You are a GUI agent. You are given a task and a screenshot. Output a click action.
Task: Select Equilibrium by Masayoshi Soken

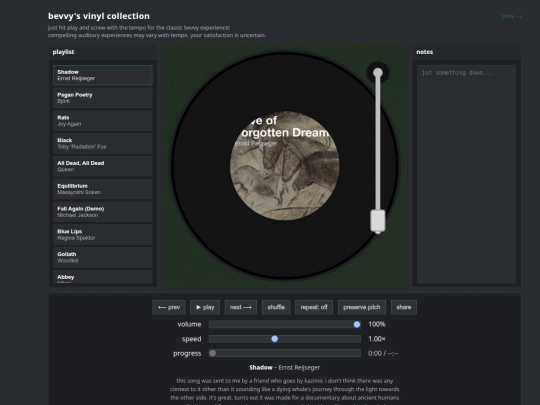pos(103,189)
